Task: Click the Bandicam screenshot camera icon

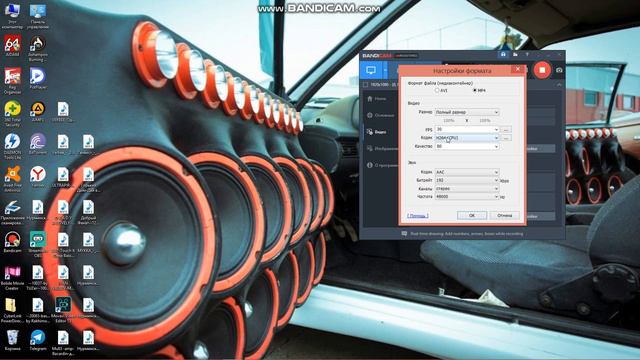Action: point(559,70)
